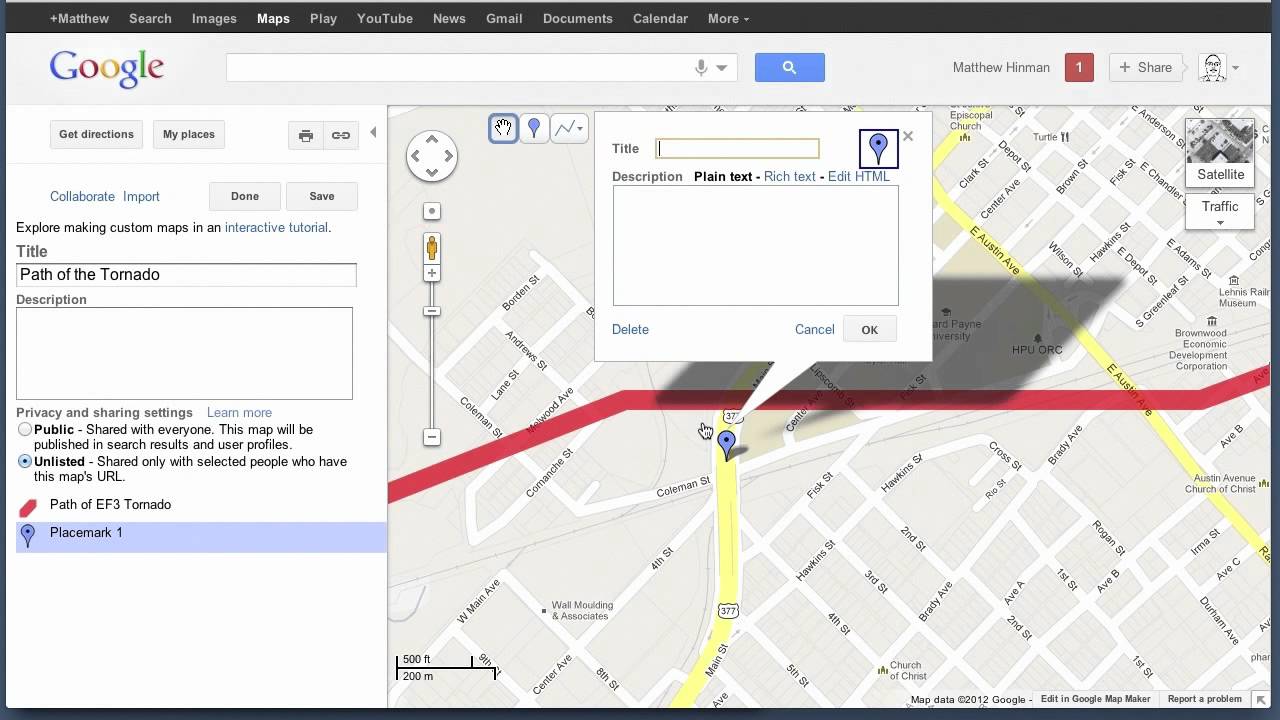
Task: Switch description to Edit HTML
Action: (858, 177)
